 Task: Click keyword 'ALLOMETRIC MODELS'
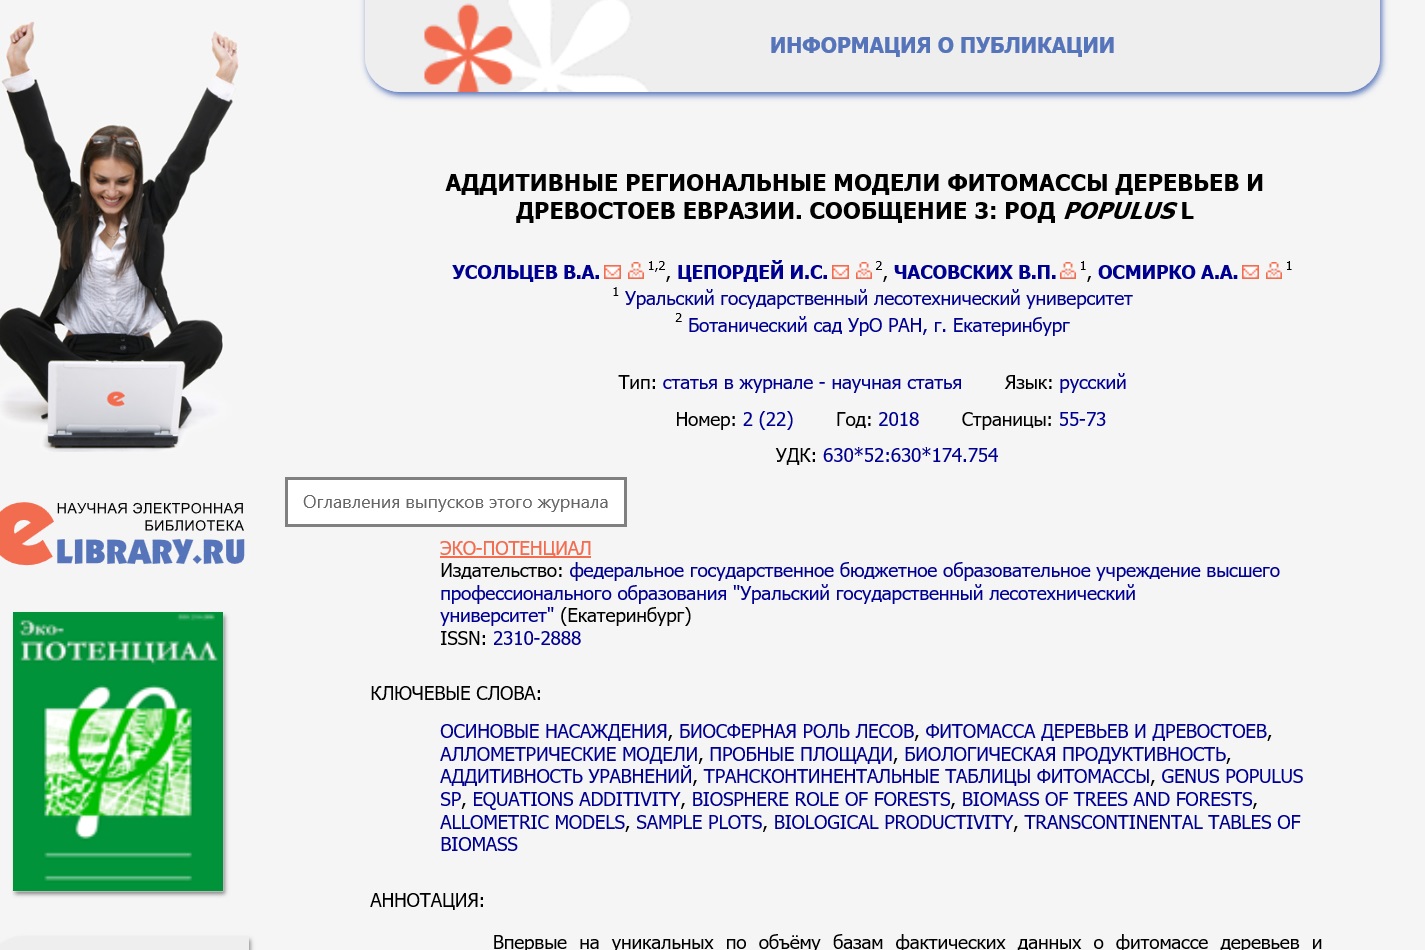click(x=532, y=822)
